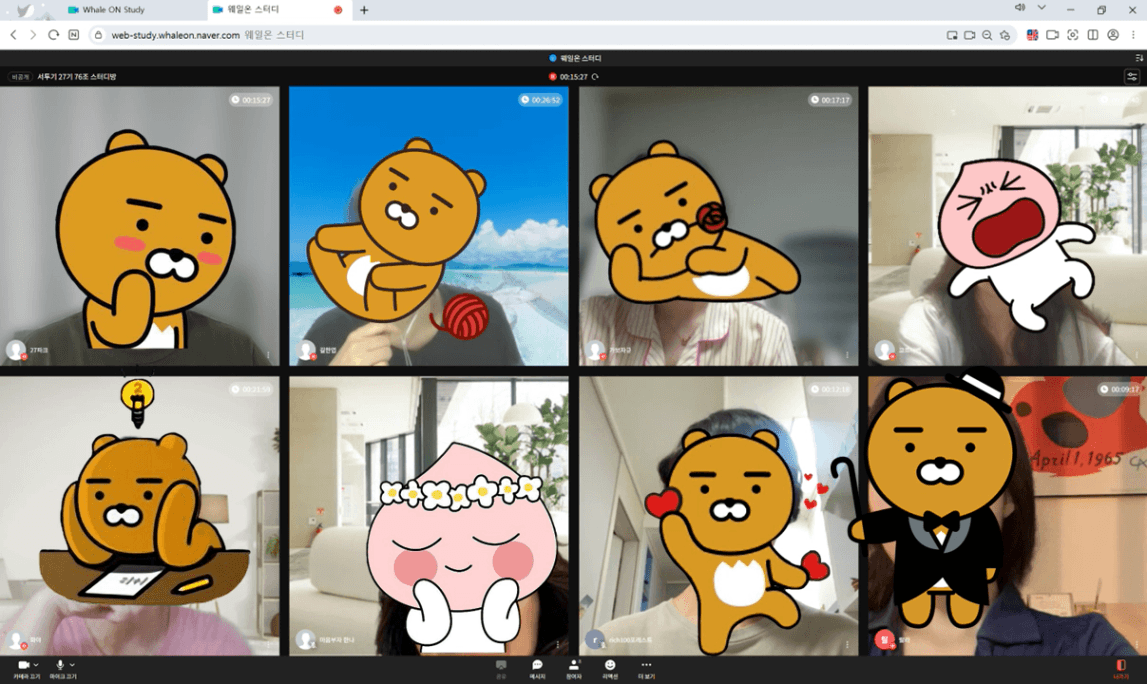This screenshot has height=684, width=1147.
Task: Open the participants list
Action: (x=574, y=668)
